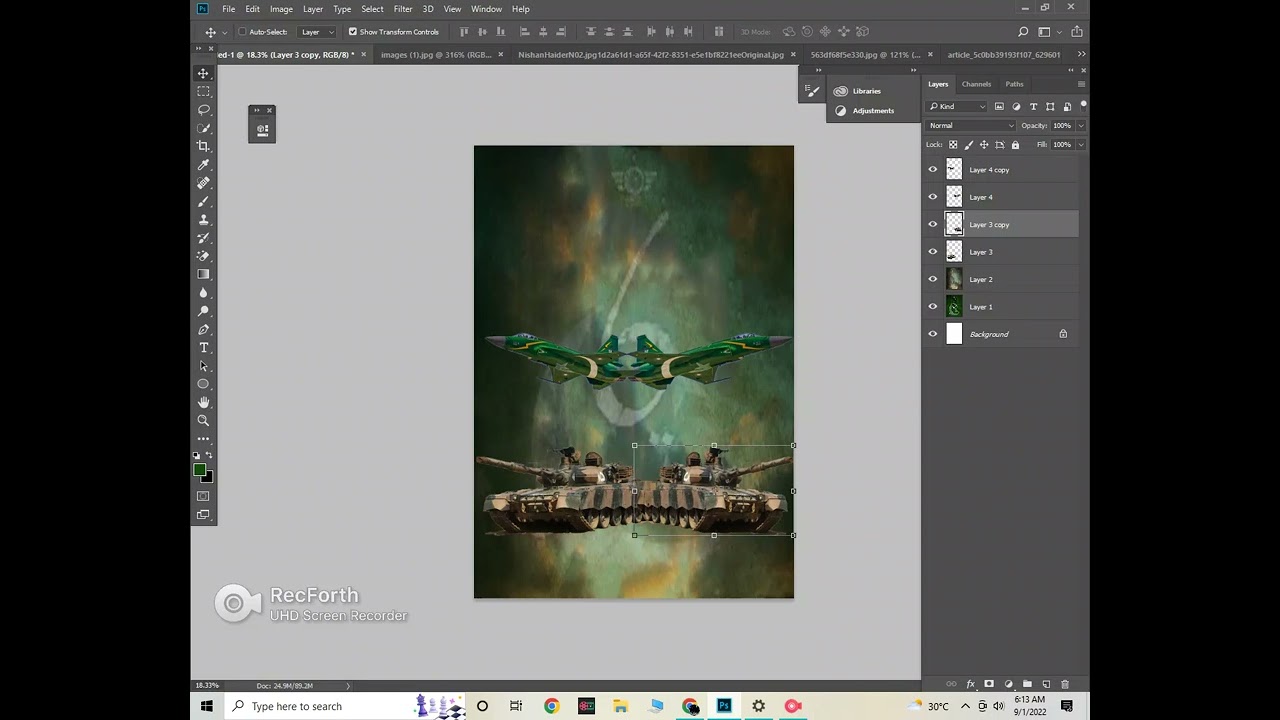Click the Windows Start button

[207, 706]
